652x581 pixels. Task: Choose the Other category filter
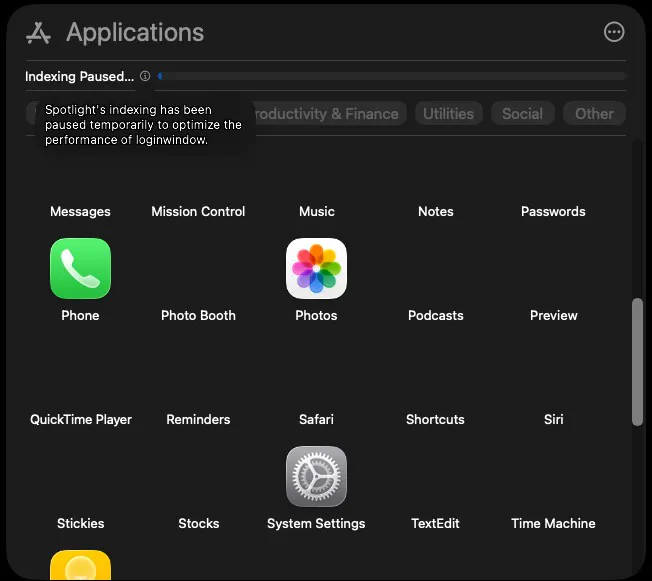pos(594,114)
